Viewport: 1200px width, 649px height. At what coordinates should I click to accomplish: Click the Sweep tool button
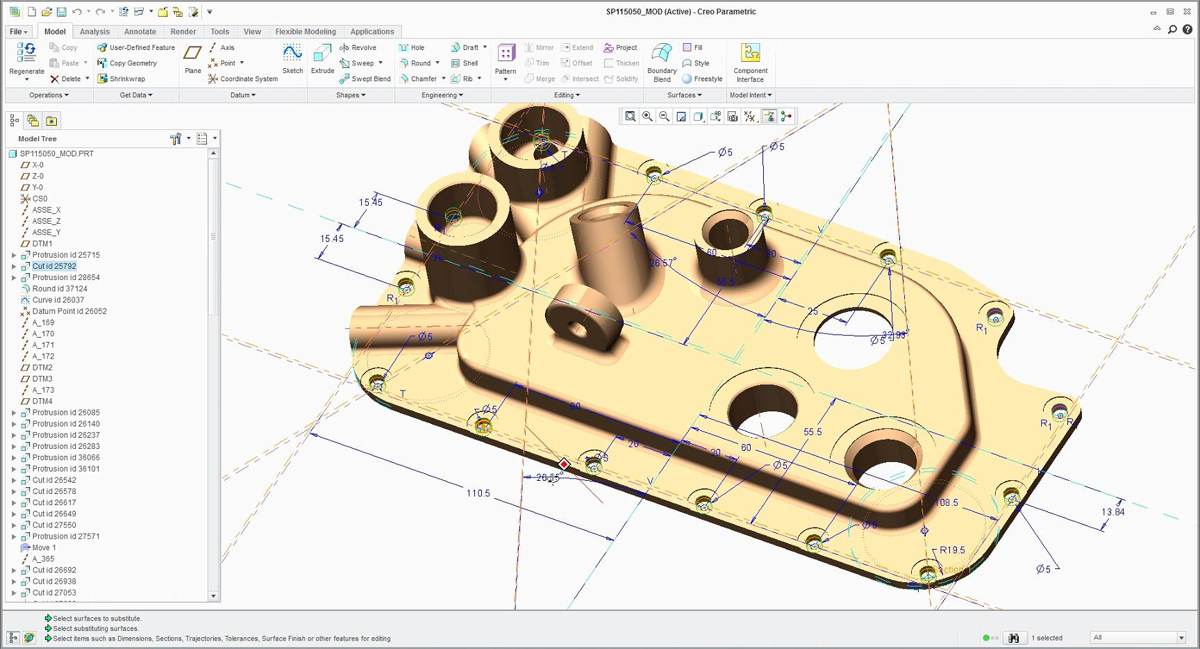pos(357,63)
